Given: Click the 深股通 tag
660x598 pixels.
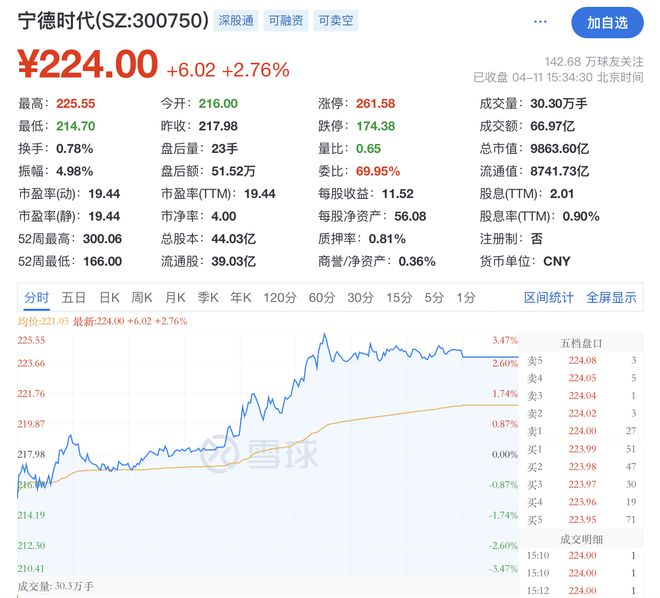Looking at the screenshot, I should (236, 21).
